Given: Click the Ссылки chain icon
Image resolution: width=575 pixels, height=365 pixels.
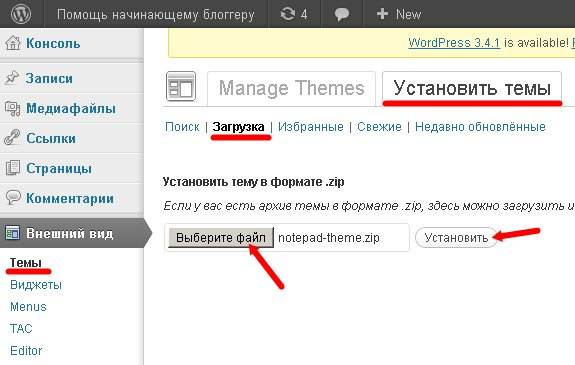Looking at the screenshot, I should tap(12, 138).
